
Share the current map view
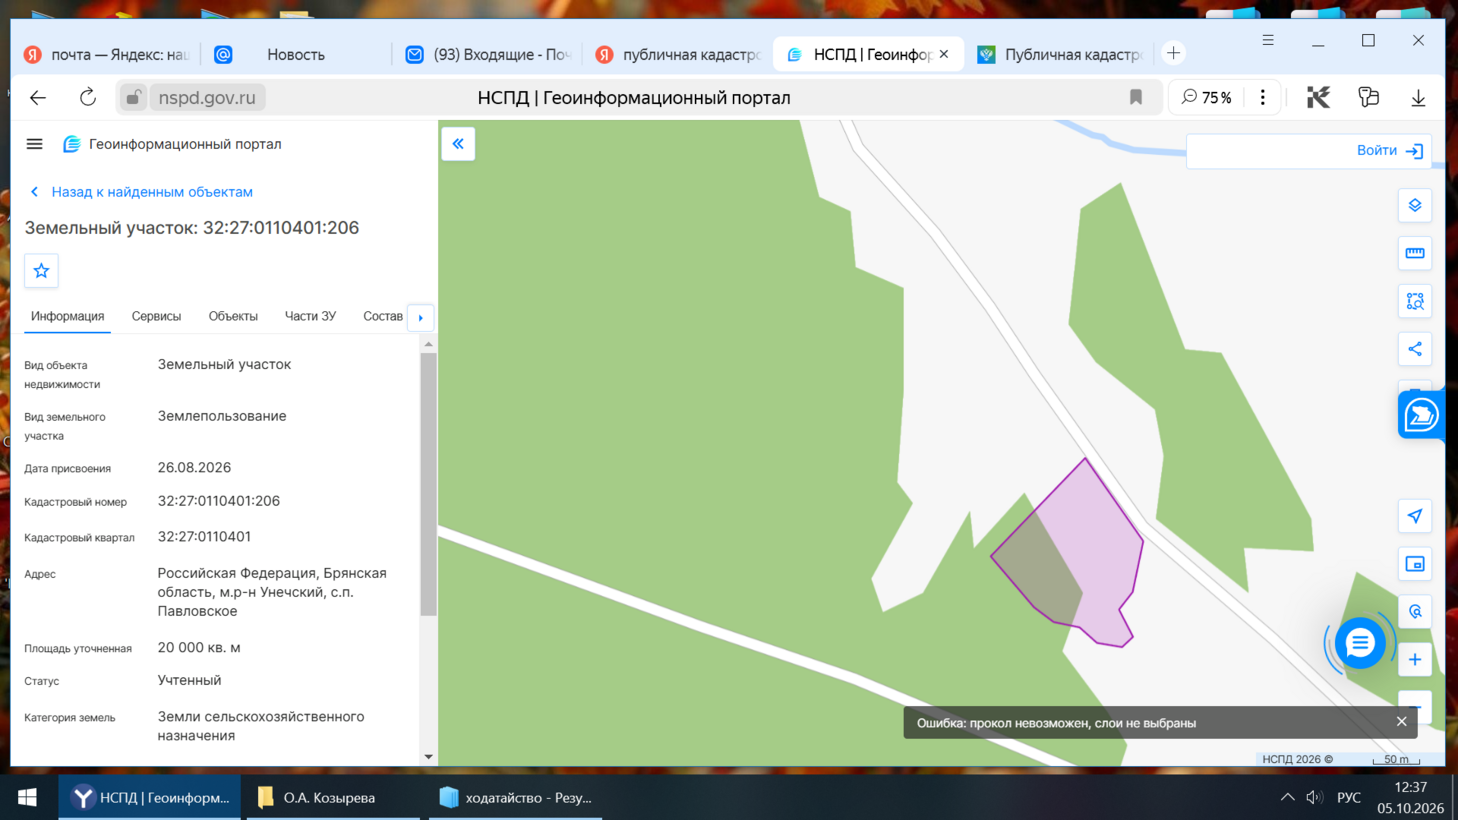(1414, 349)
